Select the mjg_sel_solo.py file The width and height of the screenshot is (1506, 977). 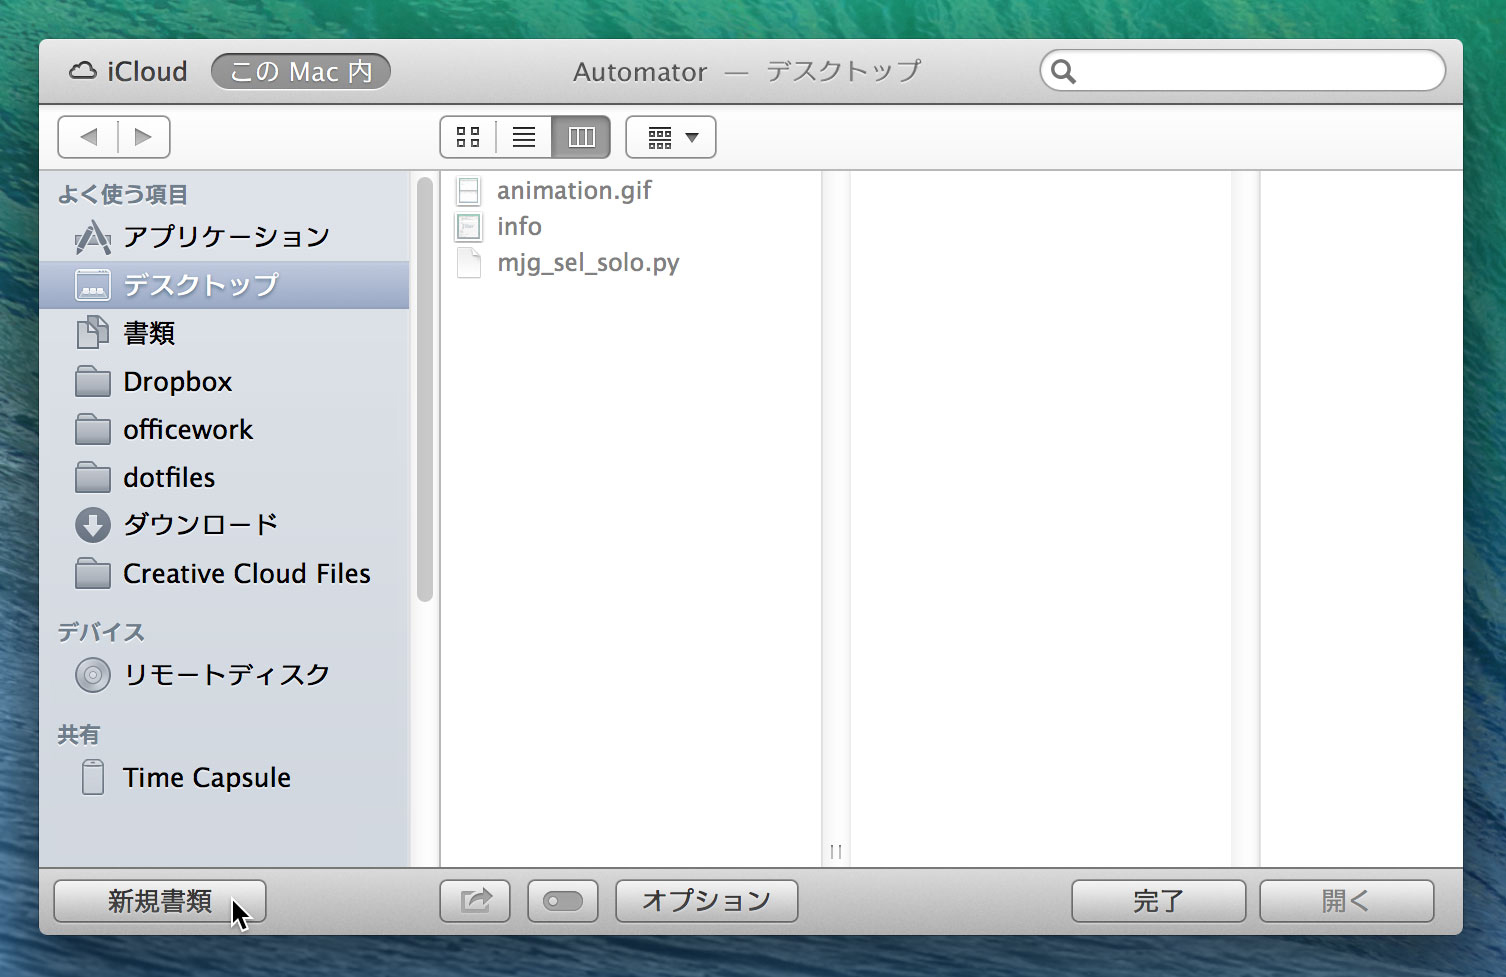[x=630, y=262]
